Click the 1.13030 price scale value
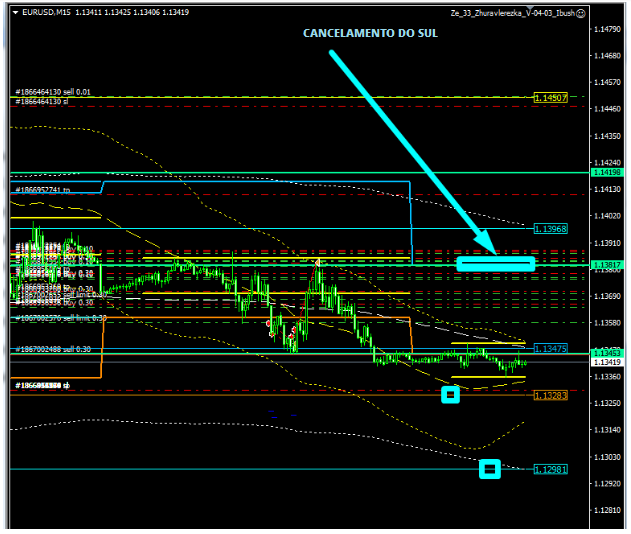631x534 pixels. (607, 457)
